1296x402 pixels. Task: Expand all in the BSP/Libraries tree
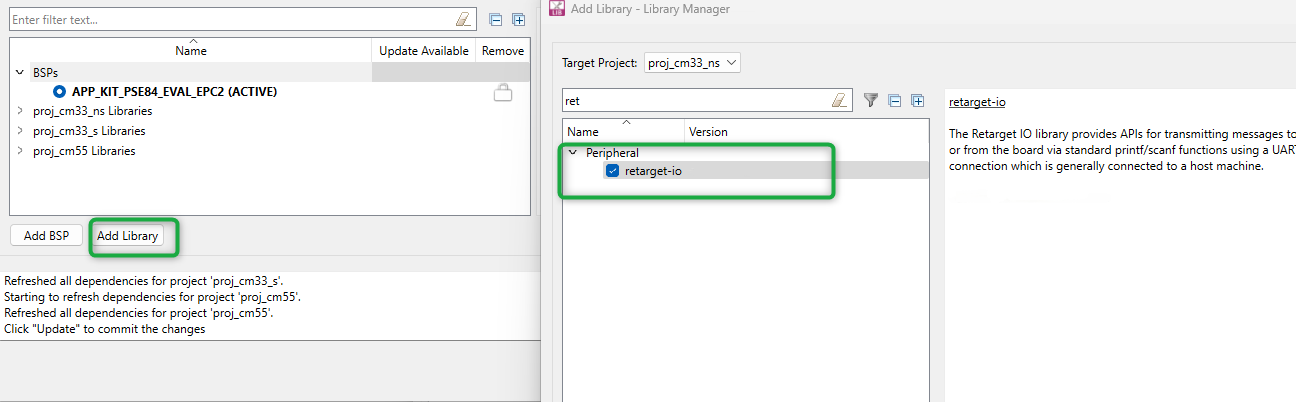click(518, 19)
